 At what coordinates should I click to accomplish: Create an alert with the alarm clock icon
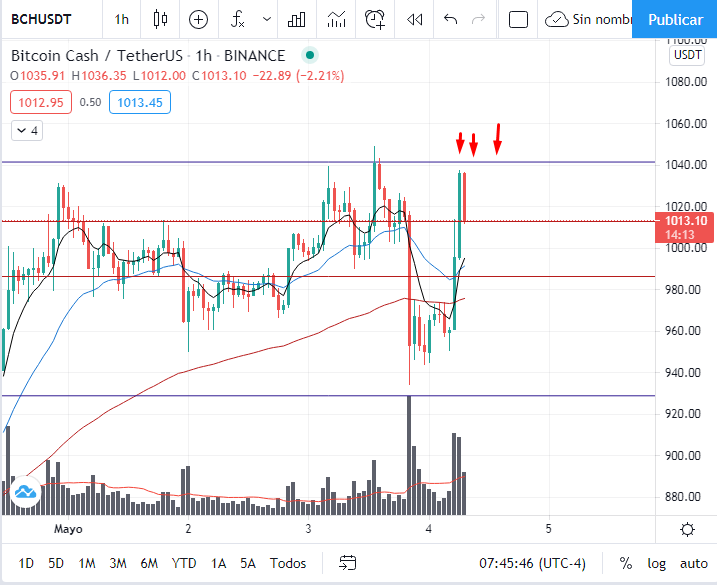(x=375, y=20)
